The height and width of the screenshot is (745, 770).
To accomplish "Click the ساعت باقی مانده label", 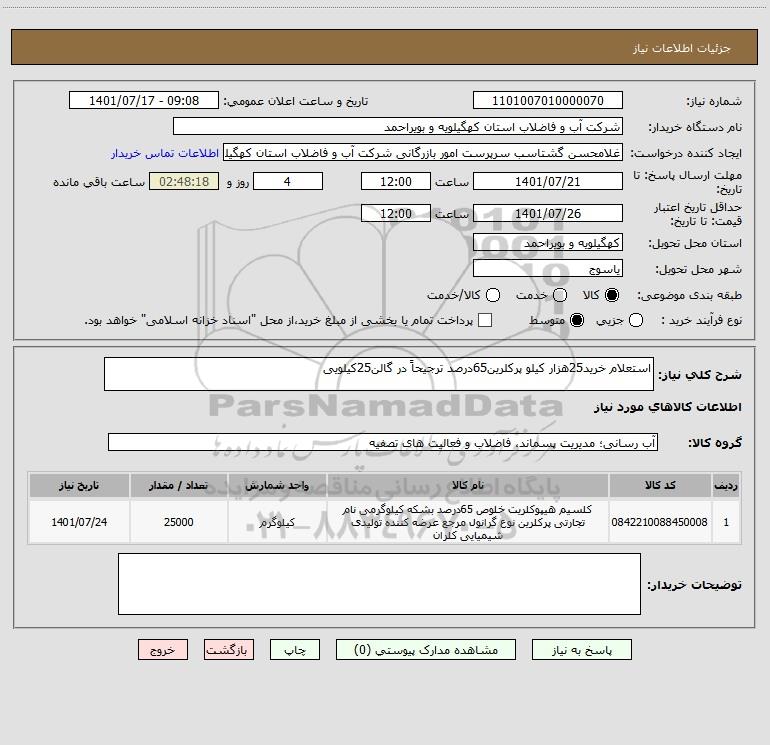I will (99, 182).
